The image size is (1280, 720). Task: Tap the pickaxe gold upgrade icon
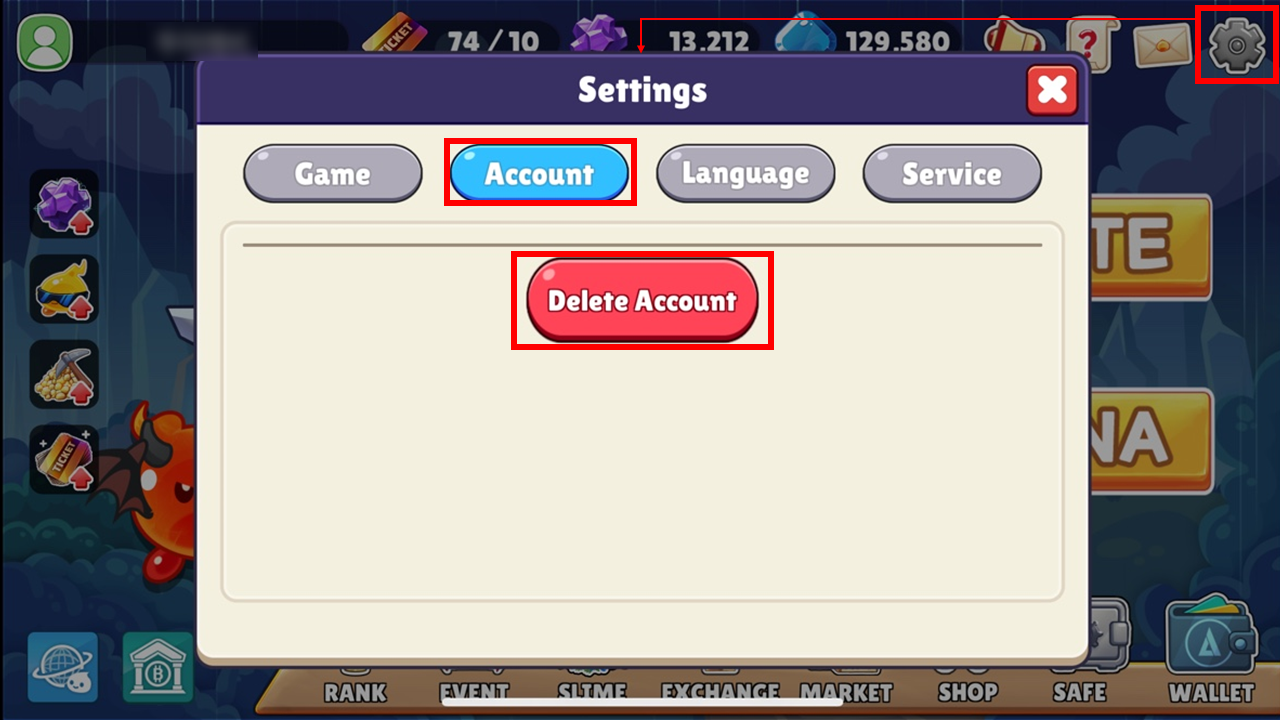[64, 374]
